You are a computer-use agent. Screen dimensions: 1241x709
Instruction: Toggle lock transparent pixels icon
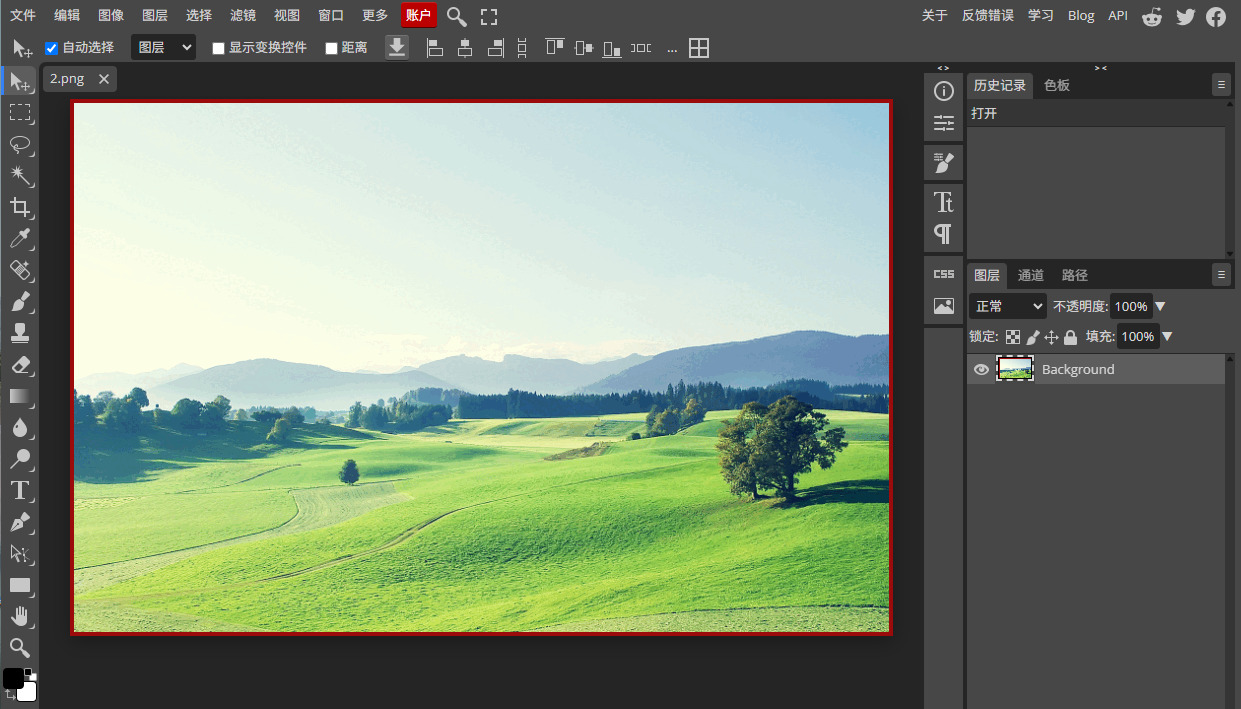click(1013, 338)
